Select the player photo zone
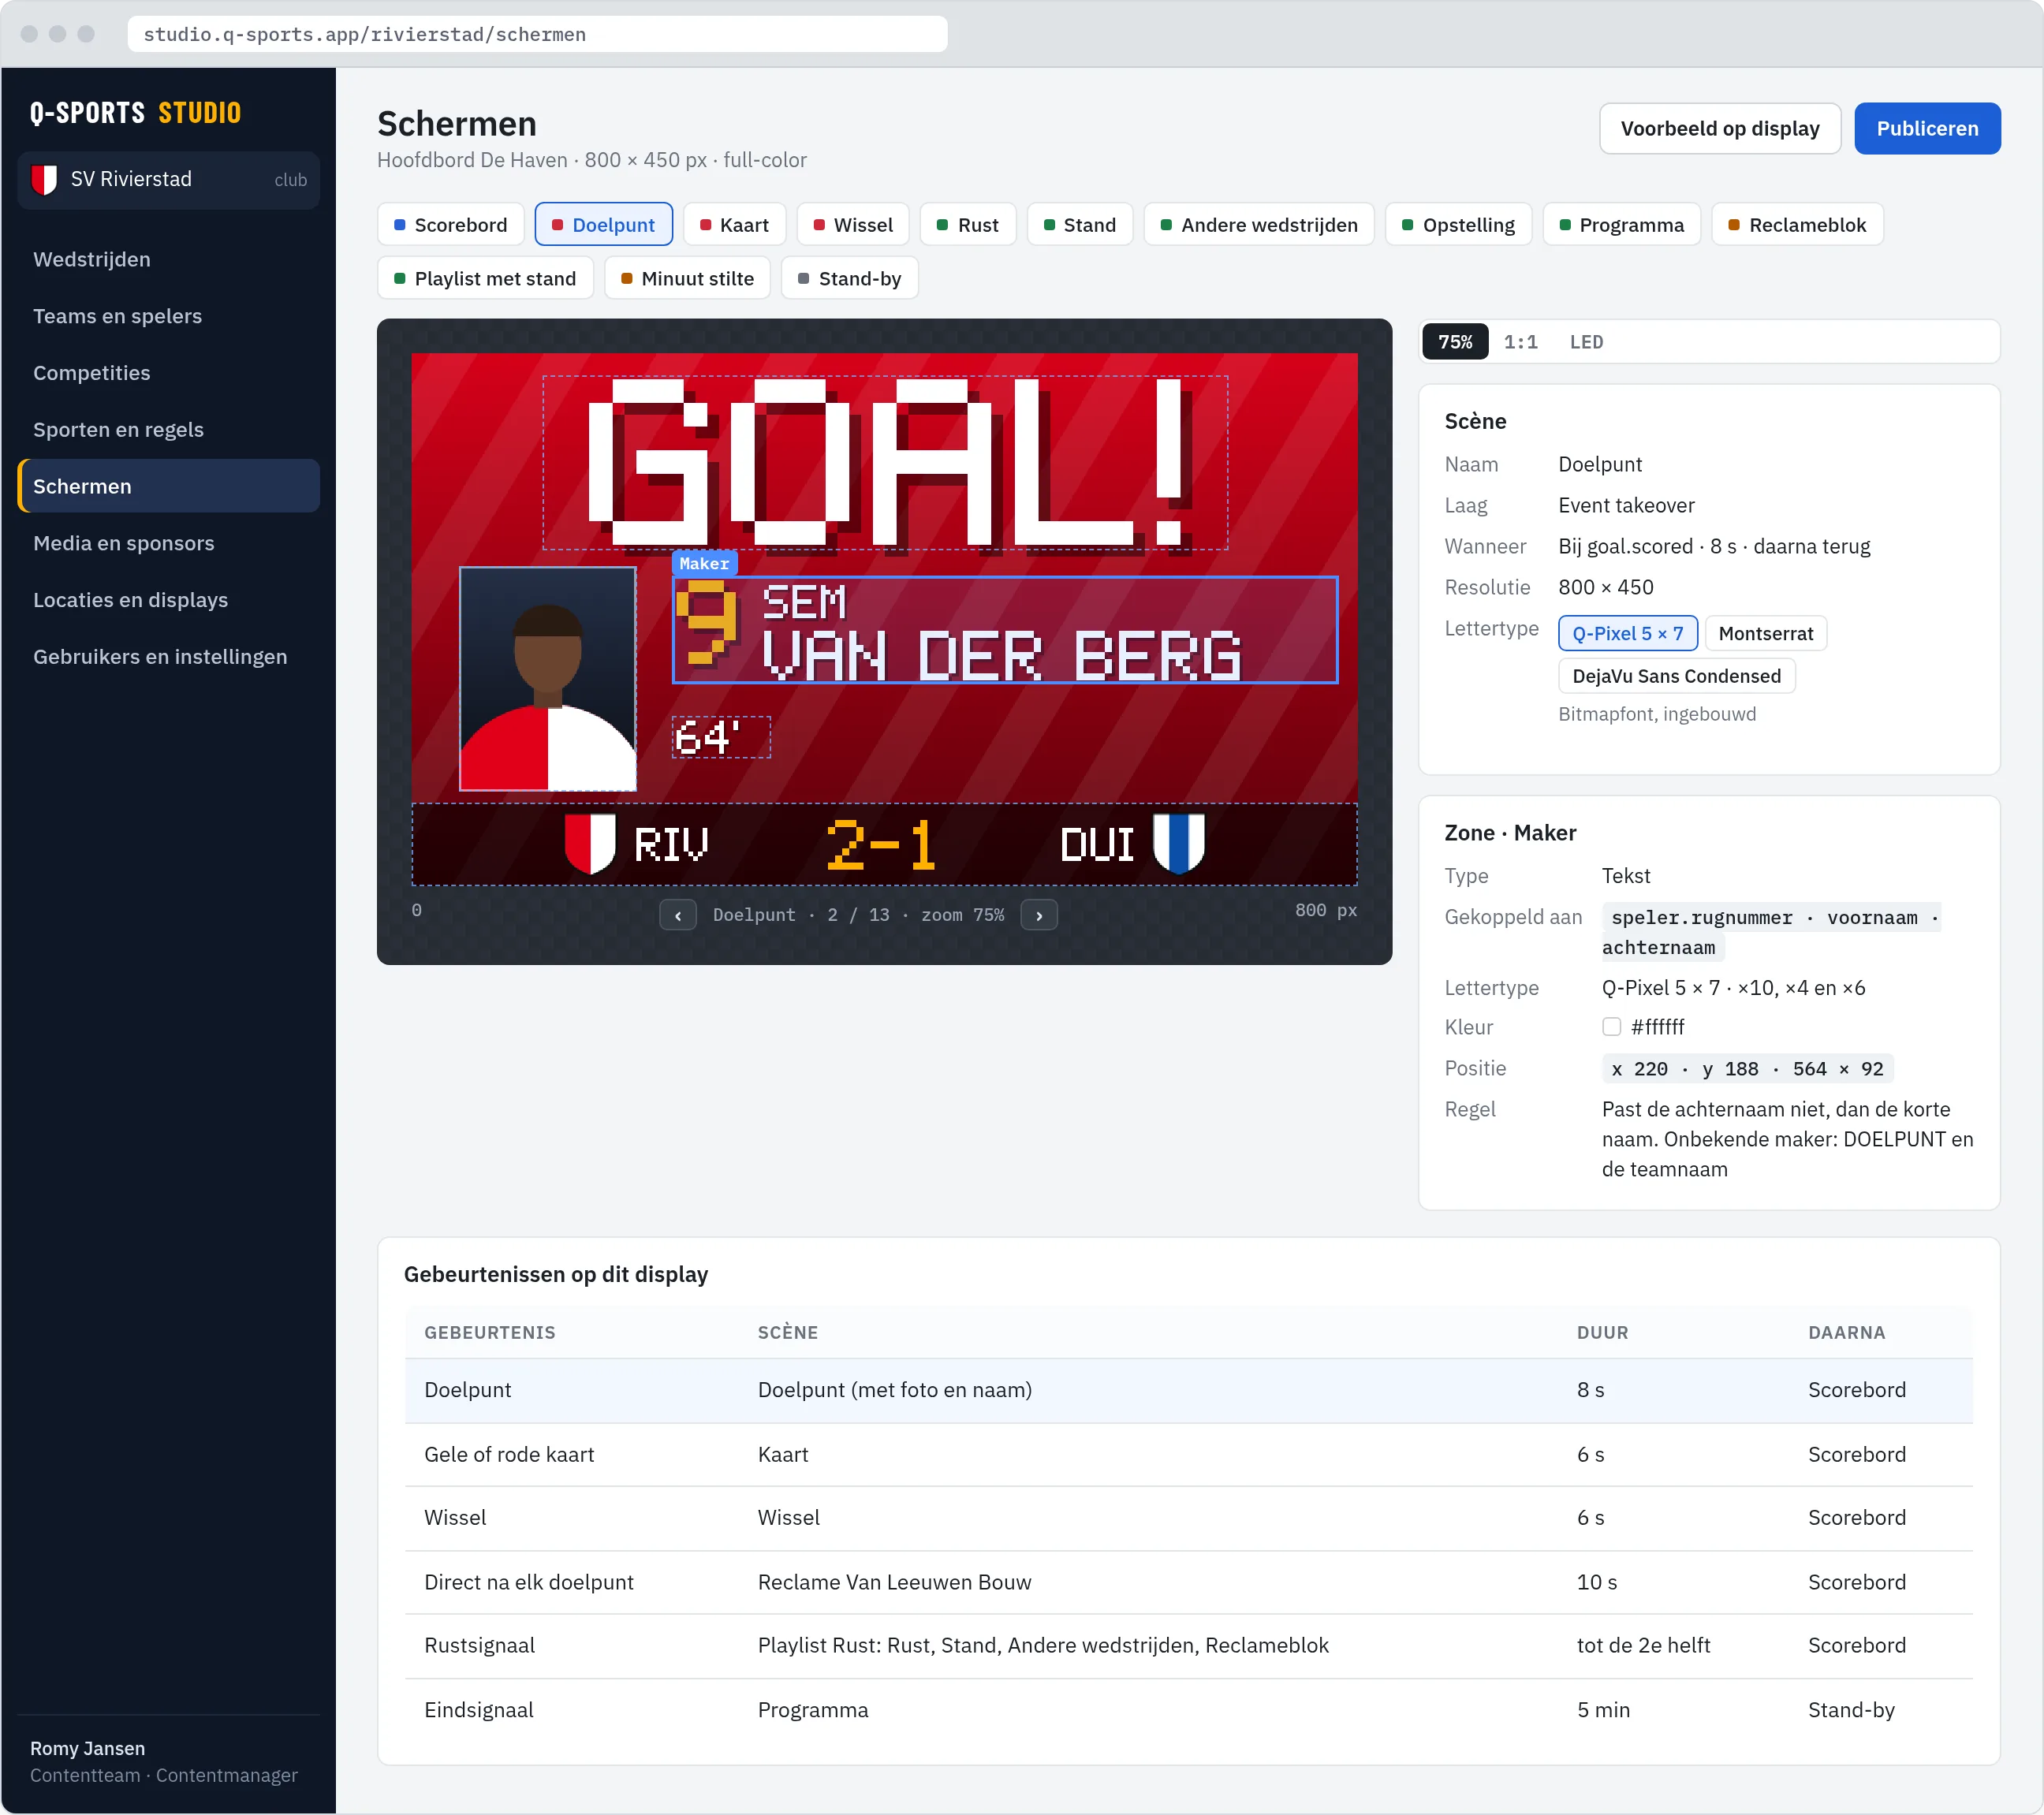 pyautogui.click(x=547, y=679)
